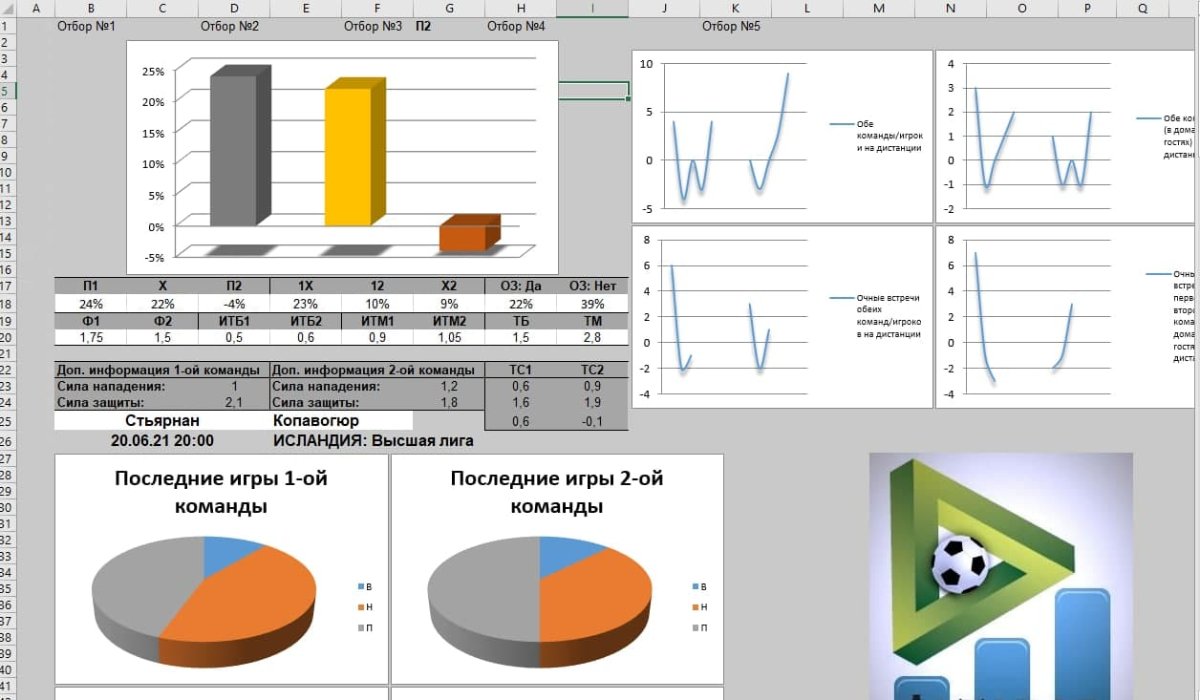The width and height of the screenshot is (1200, 700).
Task: Click the 'ОЗ: Нет' header cell
Action: pyautogui.click(x=591, y=286)
